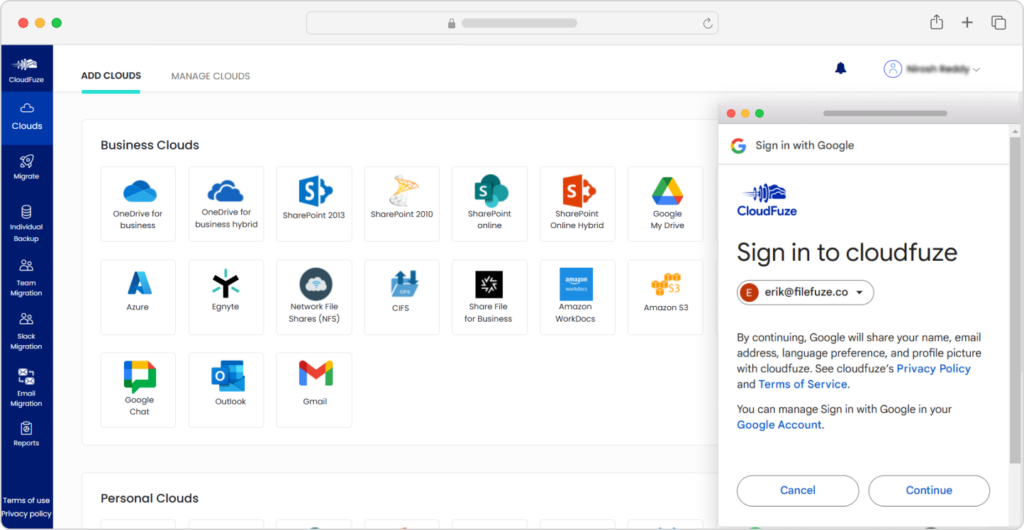The image size is (1024, 530).
Task: Open Google Account link
Action: (x=779, y=425)
